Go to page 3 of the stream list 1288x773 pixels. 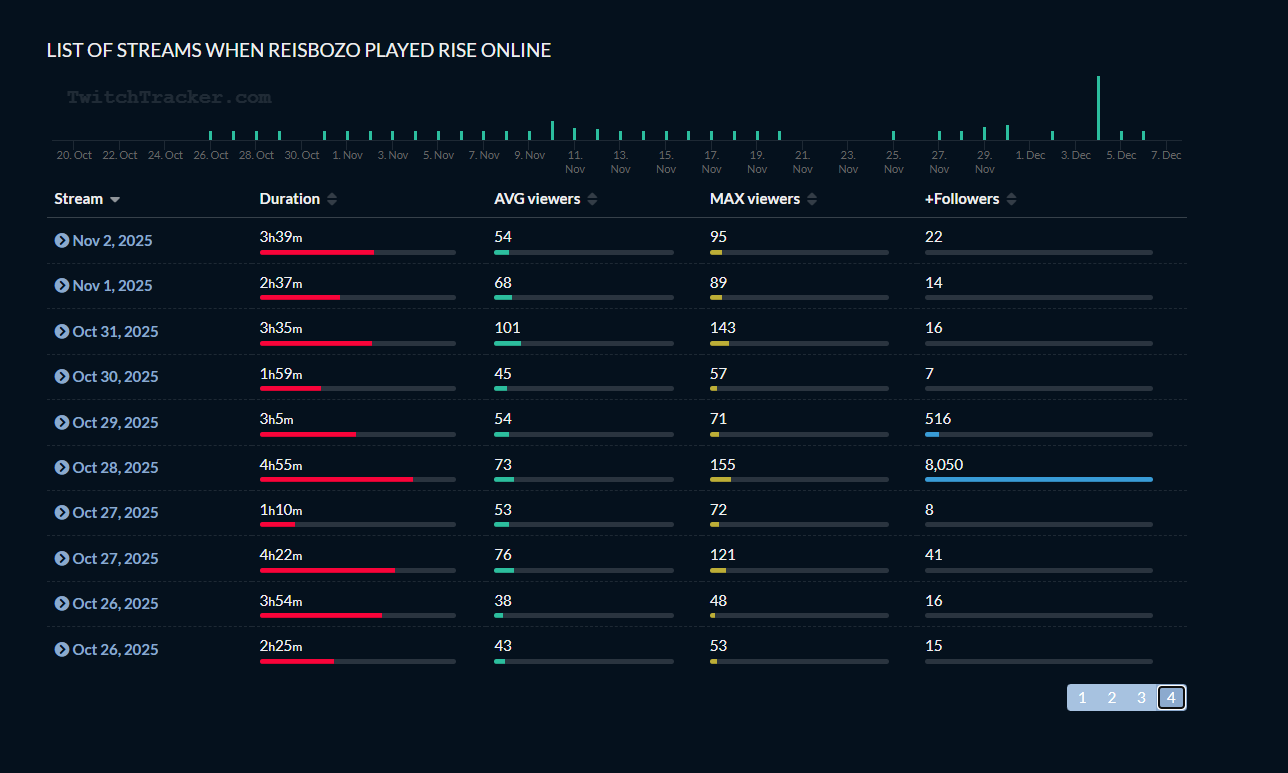click(1141, 698)
